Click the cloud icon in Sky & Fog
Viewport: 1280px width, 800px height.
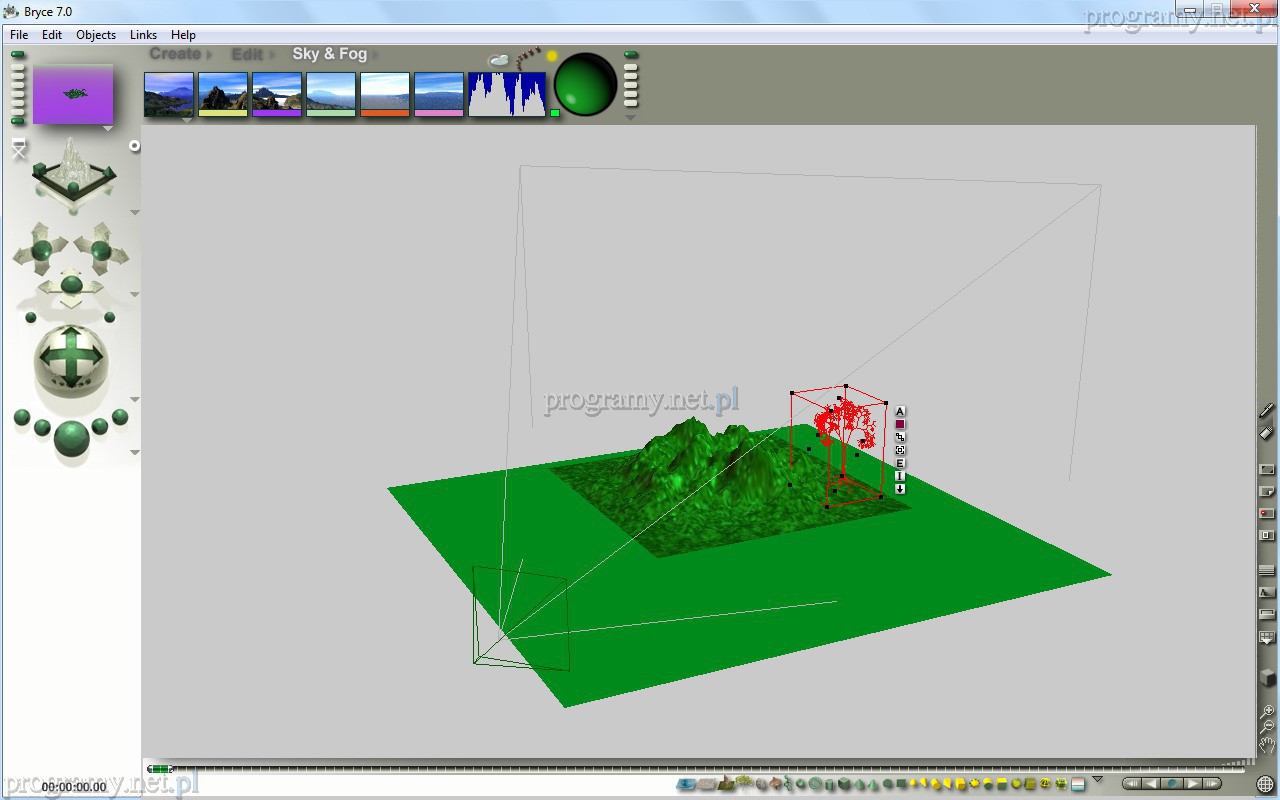point(498,61)
